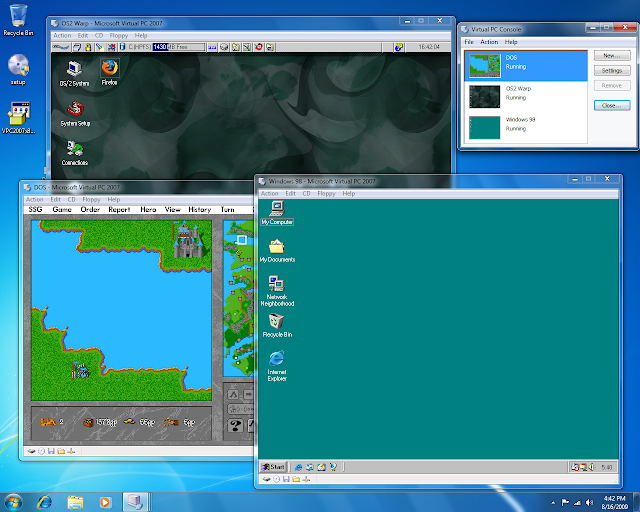Viewport: 640px width, 512px height.
Task: Open Internet Explorer from Windows 7 taskbar
Action: point(44,502)
